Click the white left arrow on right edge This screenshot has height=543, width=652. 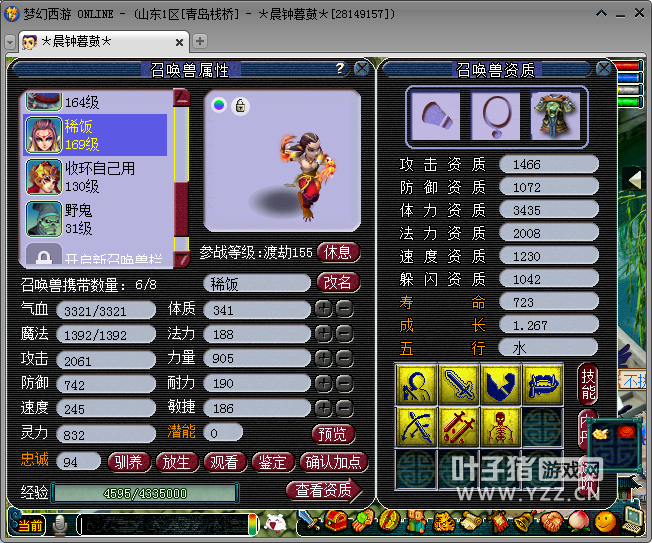click(x=634, y=180)
